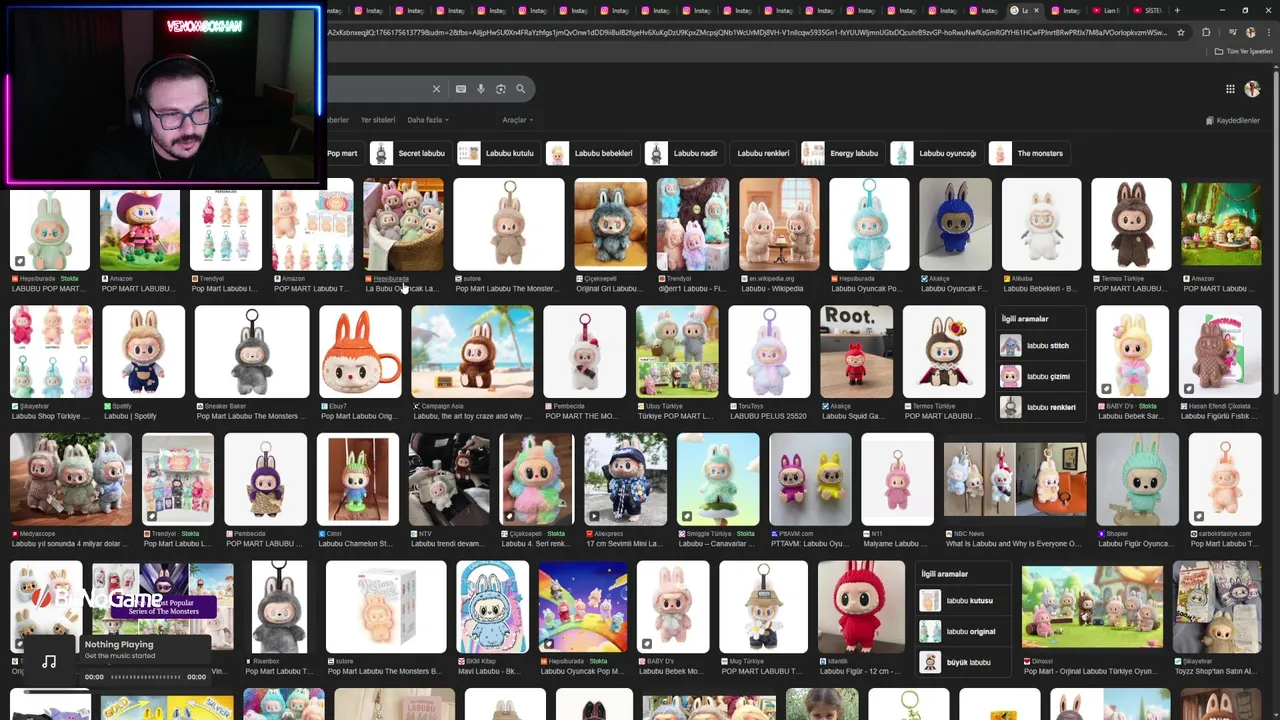Image resolution: width=1280 pixels, height=720 pixels.
Task: Select the Labubu oyuncağı chip
Action: click(x=935, y=153)
